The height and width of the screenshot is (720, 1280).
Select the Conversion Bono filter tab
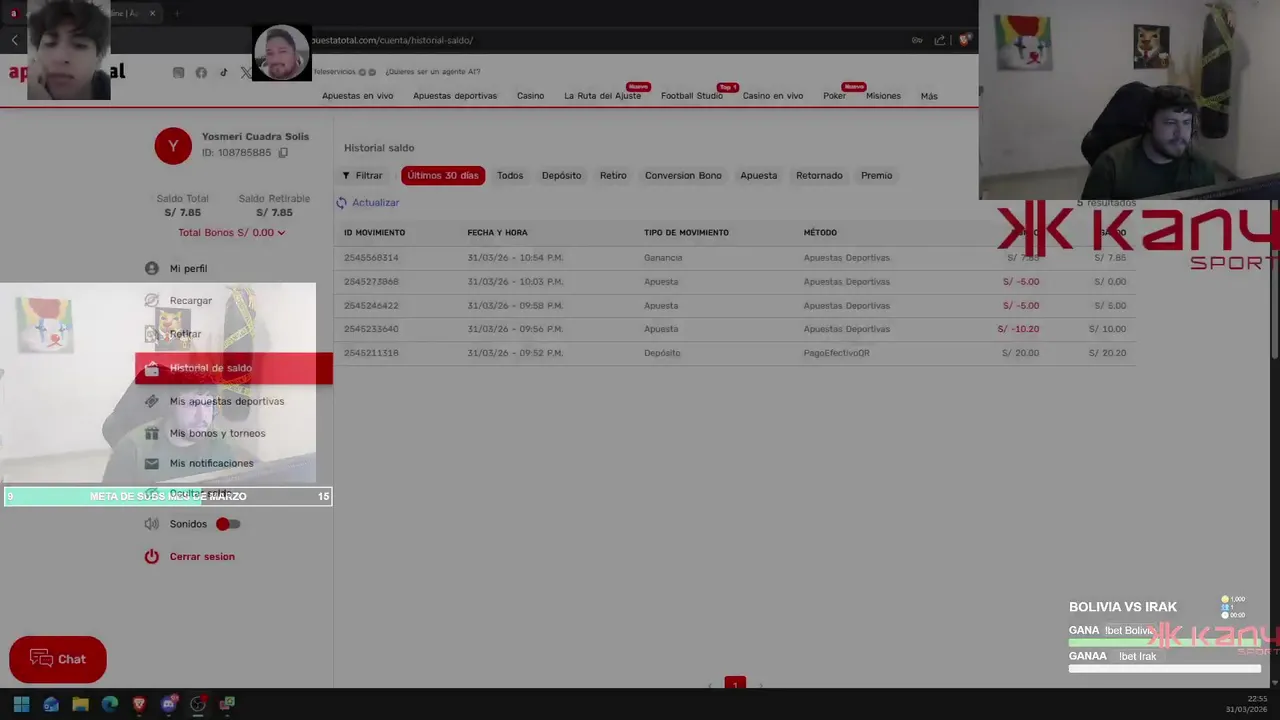(x=683, y=175)
